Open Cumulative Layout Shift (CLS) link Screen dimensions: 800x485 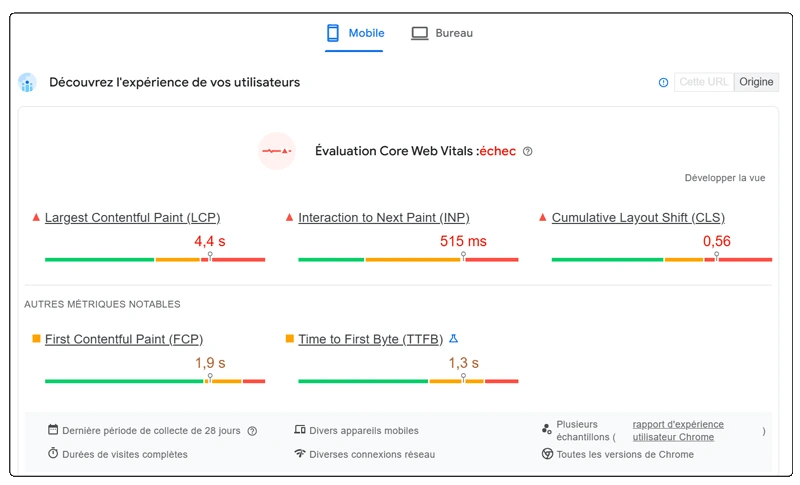click(638, 217)
